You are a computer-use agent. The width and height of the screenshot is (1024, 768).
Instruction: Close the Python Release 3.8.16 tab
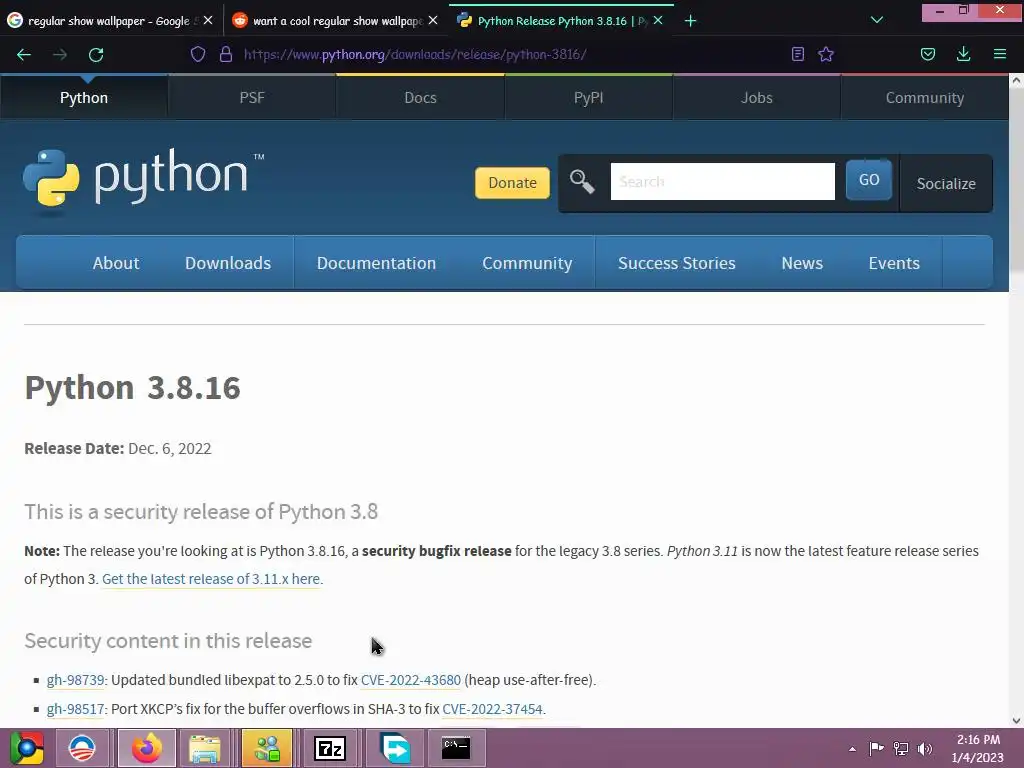[658, 20]
